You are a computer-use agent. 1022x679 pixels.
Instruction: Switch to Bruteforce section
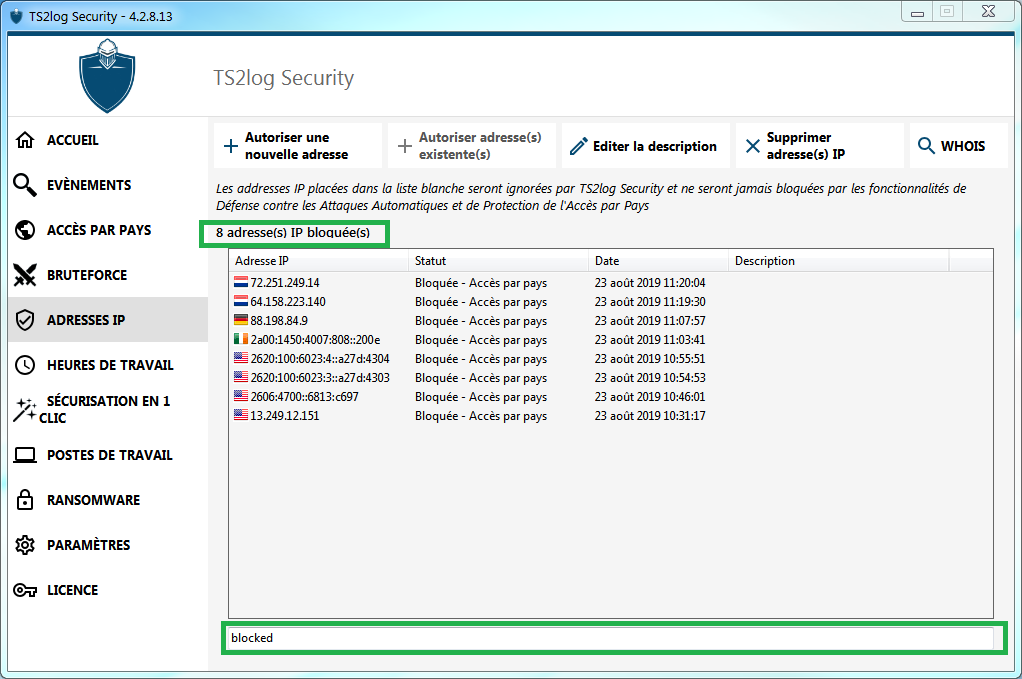[108, 275]
